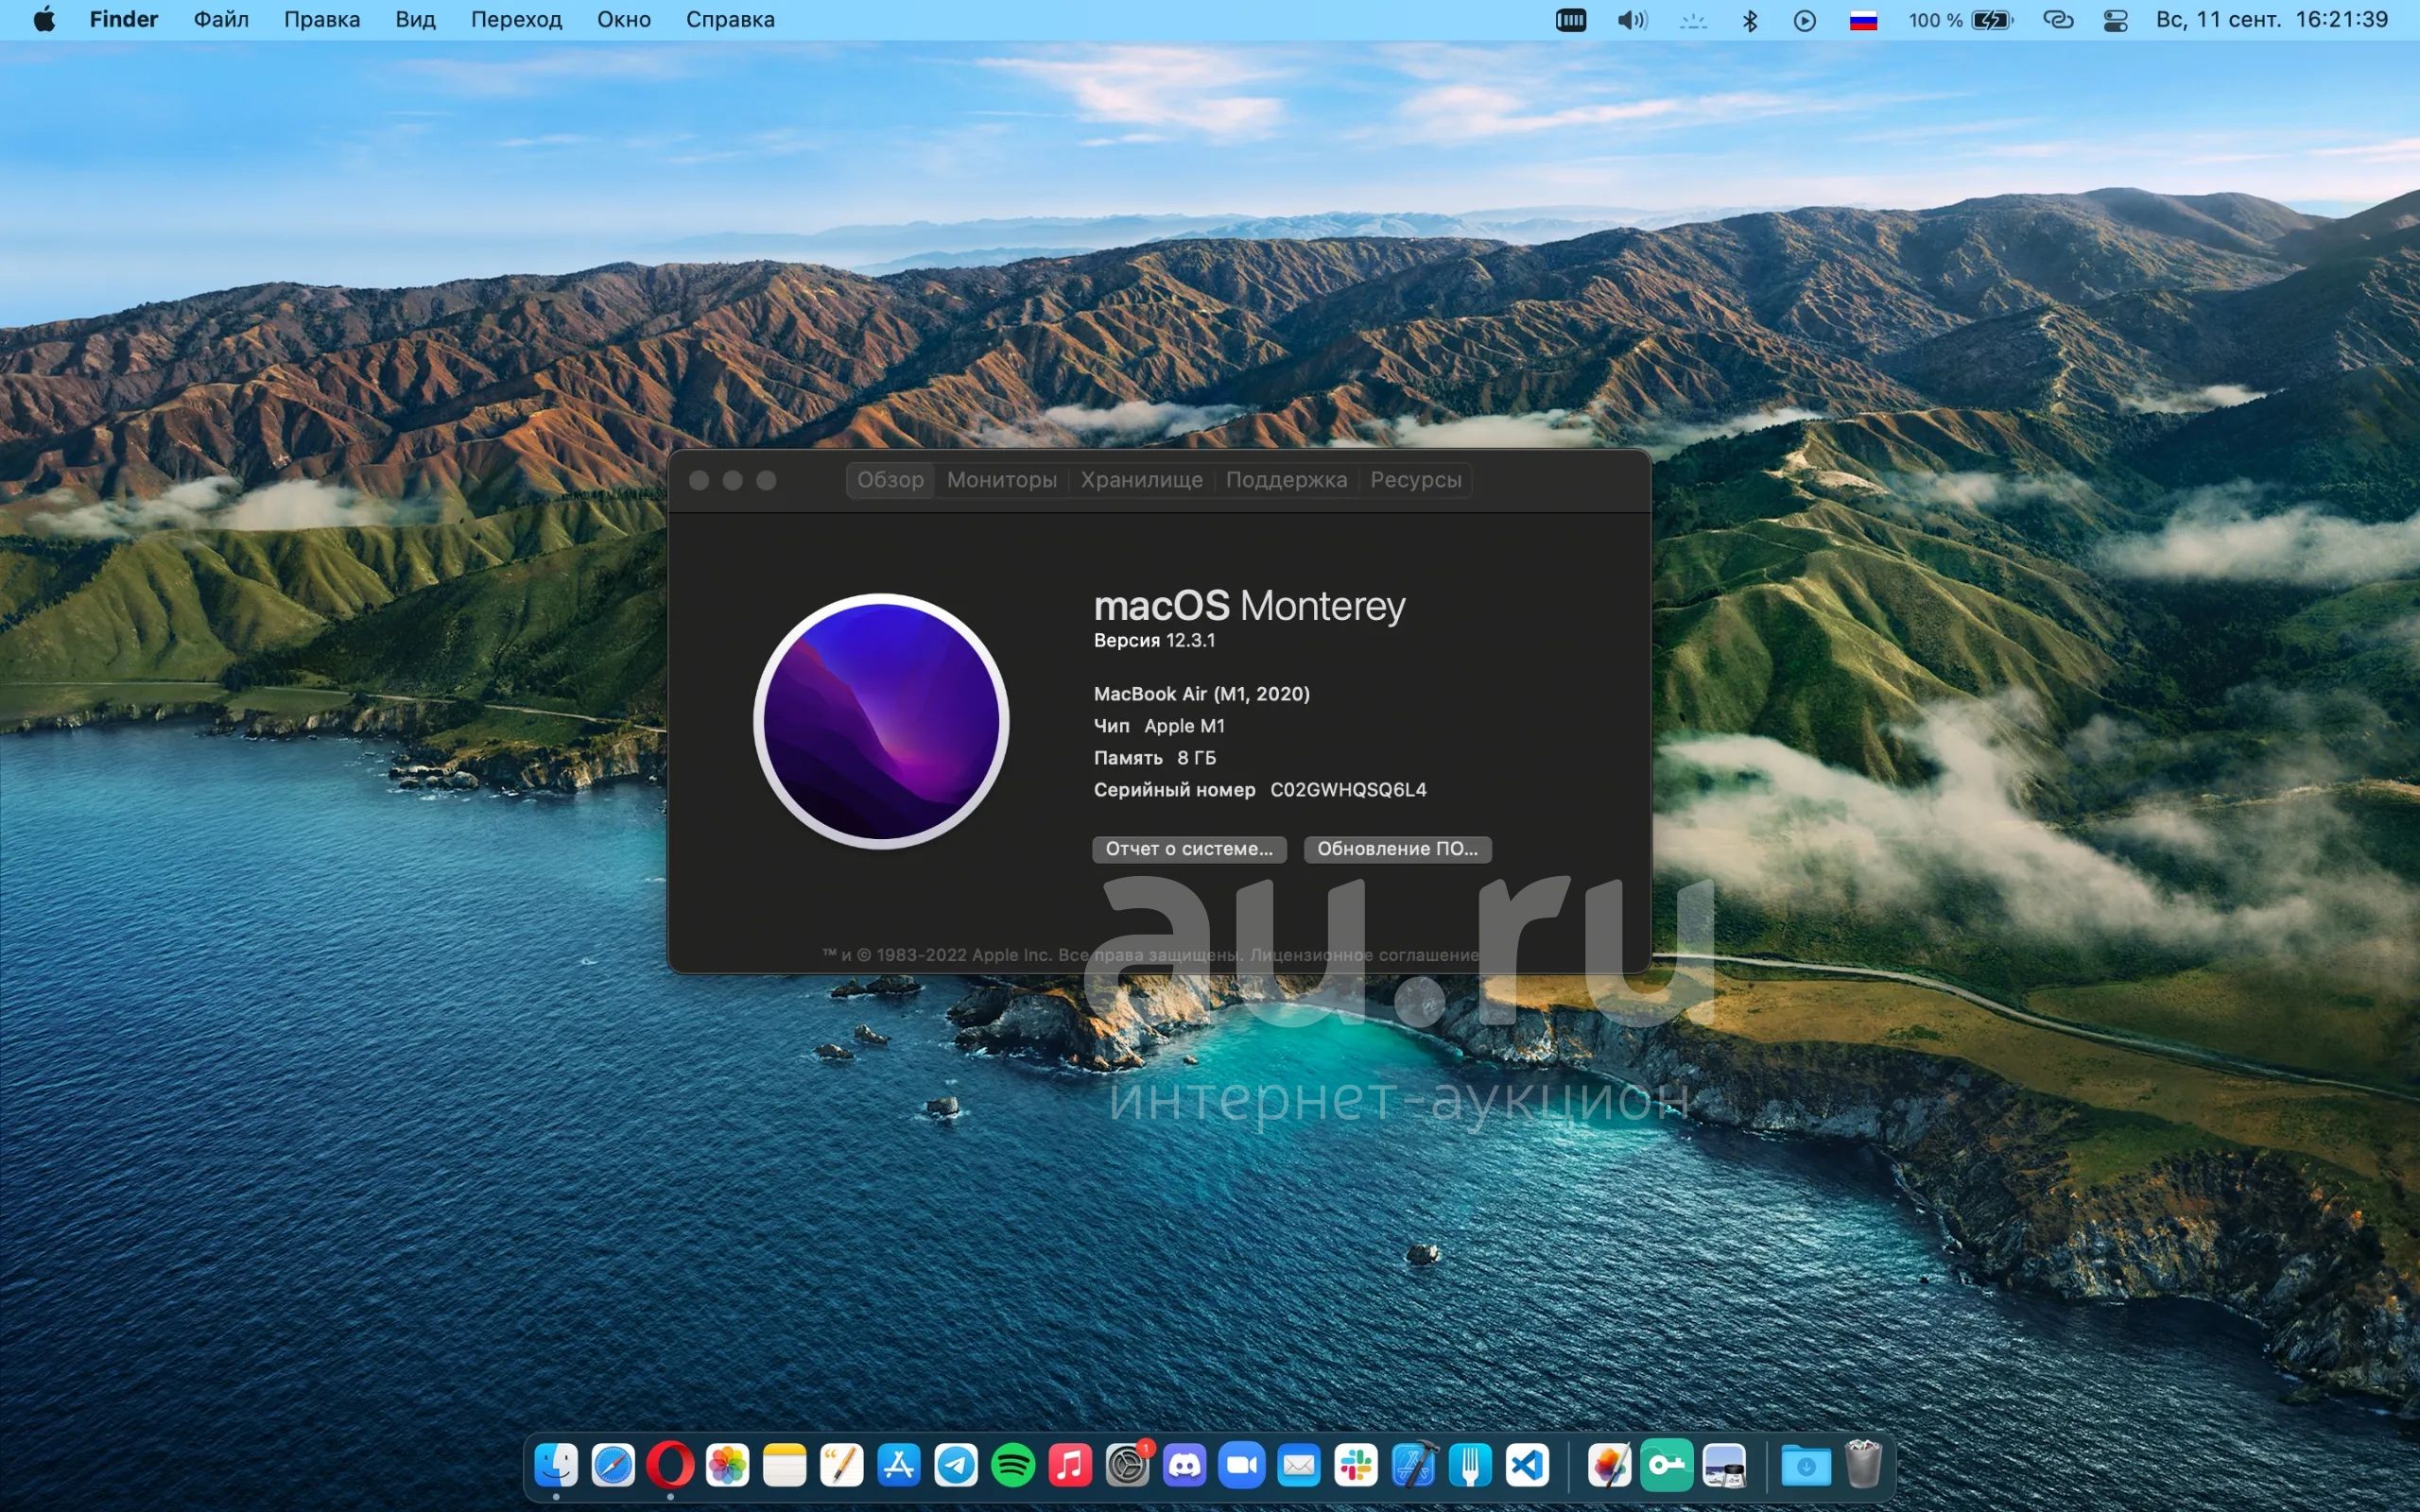
Task: Open the Finder menu in the menu bar
Action: (123, 20)
